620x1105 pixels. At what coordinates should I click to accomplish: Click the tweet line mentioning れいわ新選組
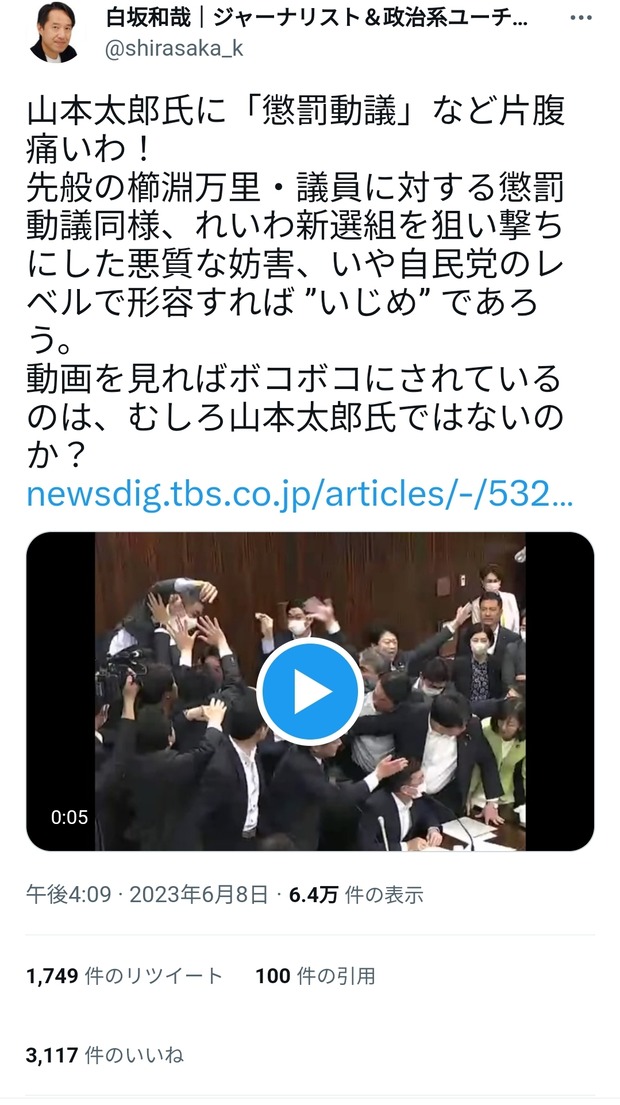(296, 228)
